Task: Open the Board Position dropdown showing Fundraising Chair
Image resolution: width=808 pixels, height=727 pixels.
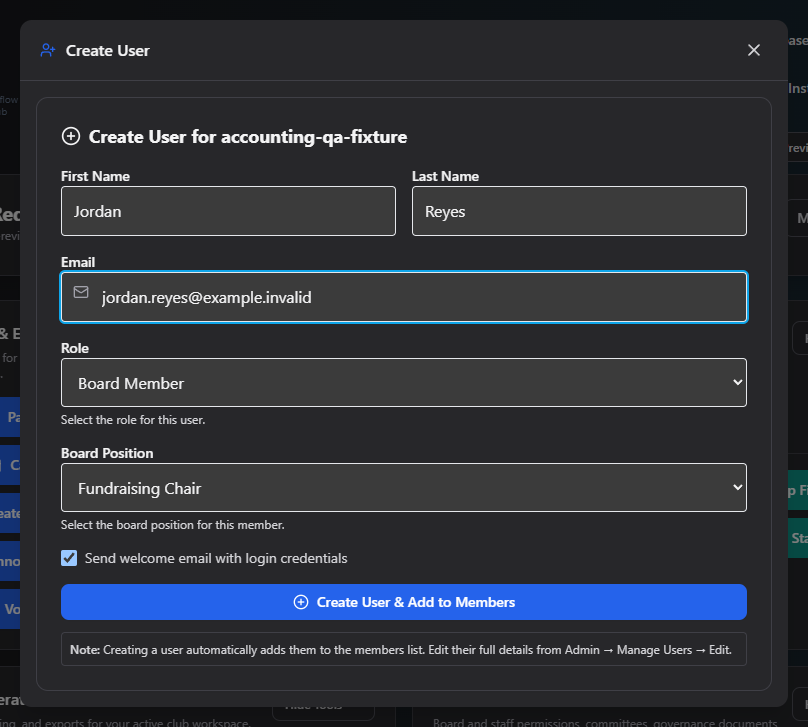Action: pos(403,488)
